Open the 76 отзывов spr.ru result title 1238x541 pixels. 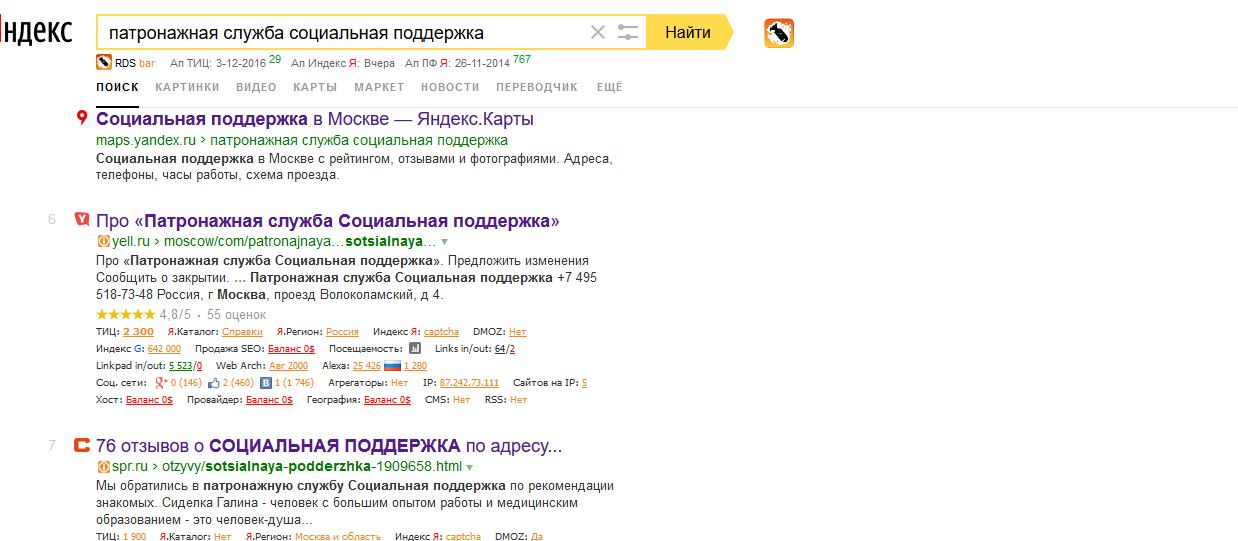click(329, 445)
